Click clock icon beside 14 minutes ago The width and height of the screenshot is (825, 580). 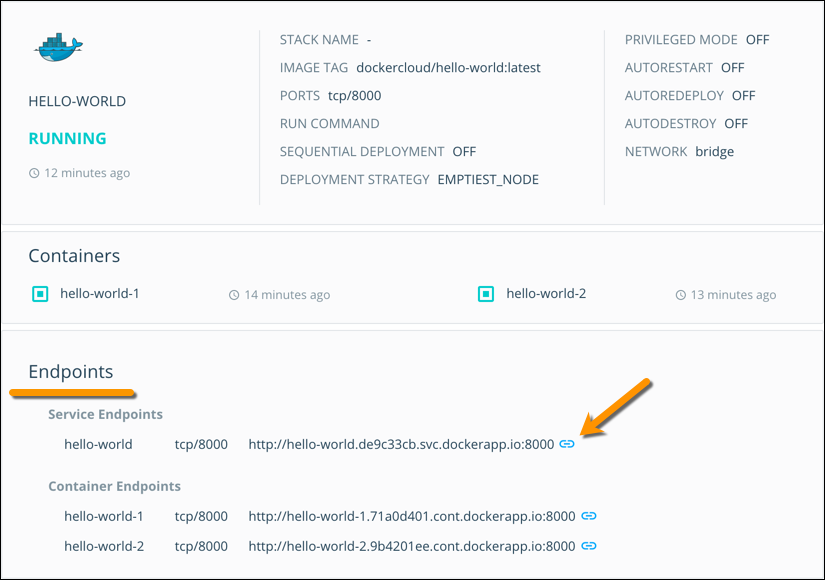pyautogui.click(x=234, y=295)
